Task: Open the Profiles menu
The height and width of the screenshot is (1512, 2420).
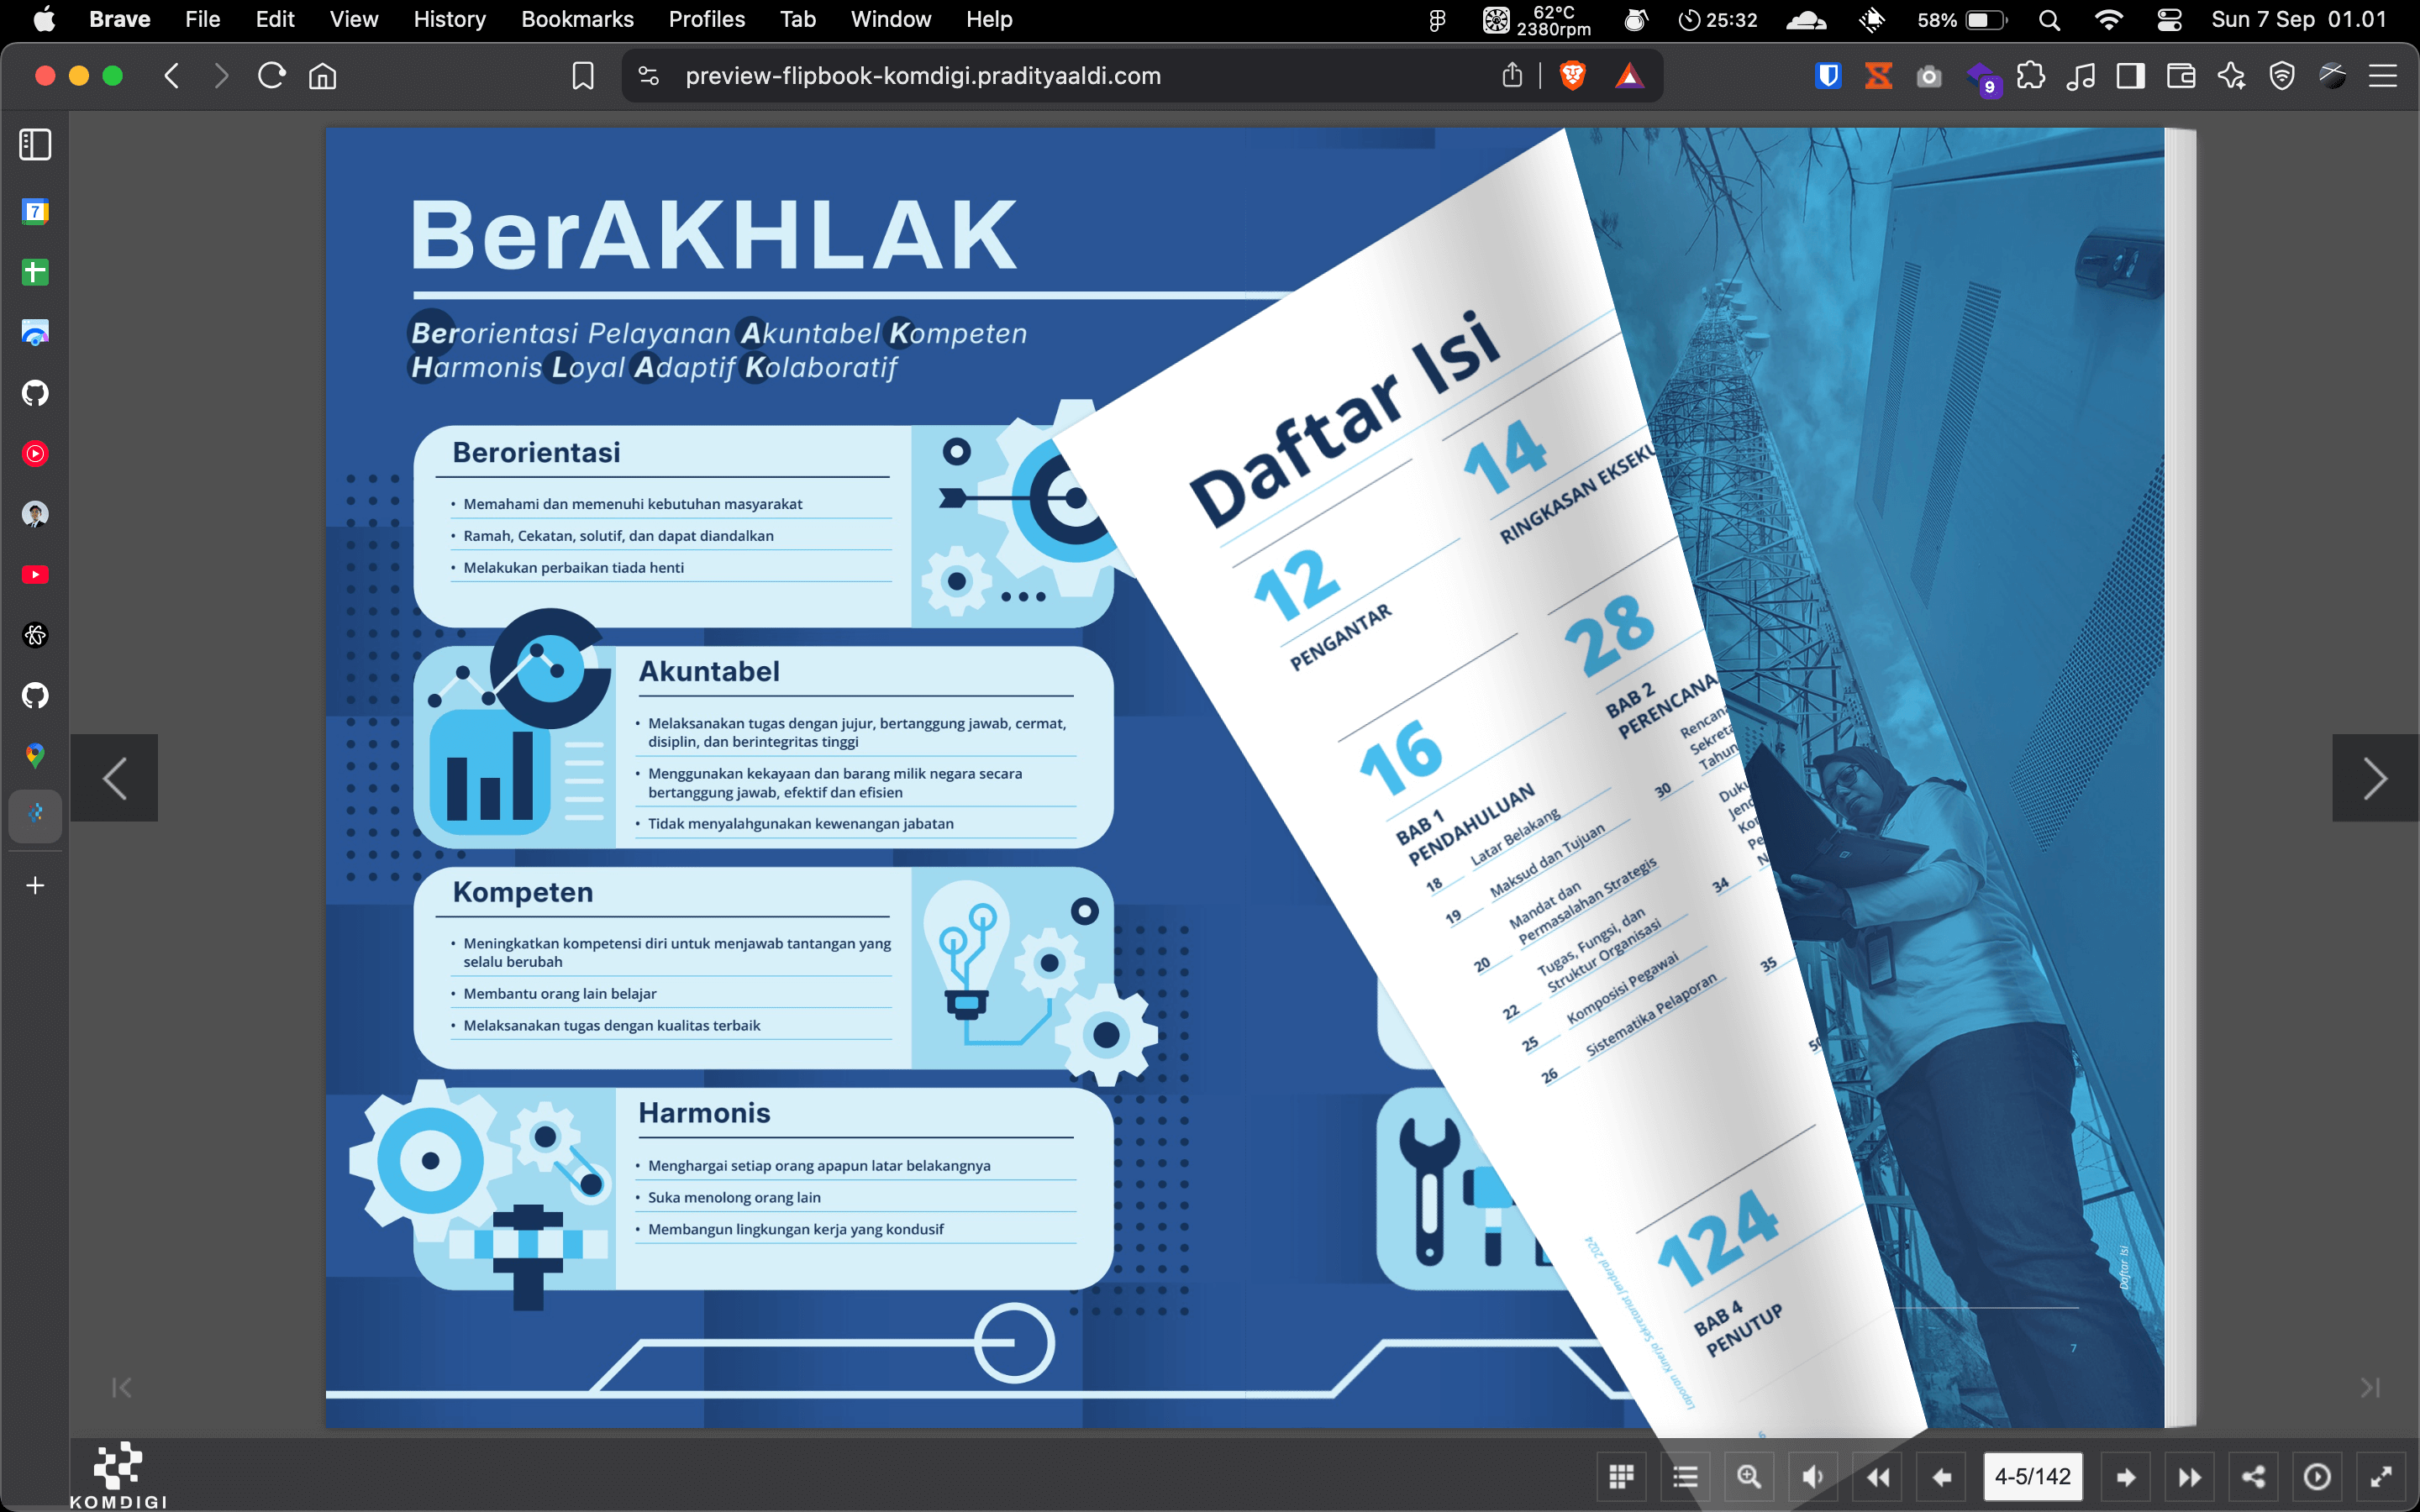Action: click(x=706, y=19)
